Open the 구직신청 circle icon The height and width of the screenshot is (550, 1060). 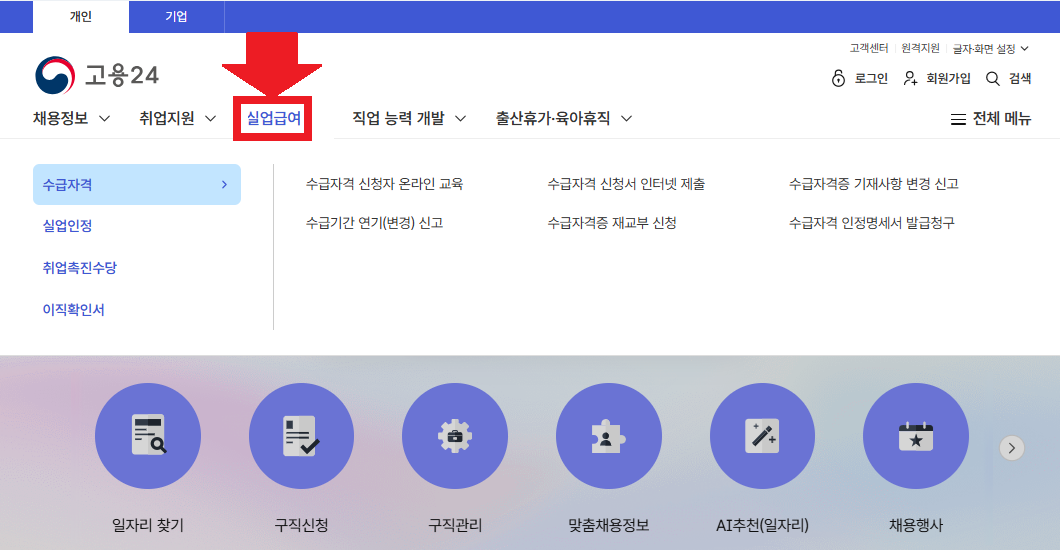tap(302, 436)
